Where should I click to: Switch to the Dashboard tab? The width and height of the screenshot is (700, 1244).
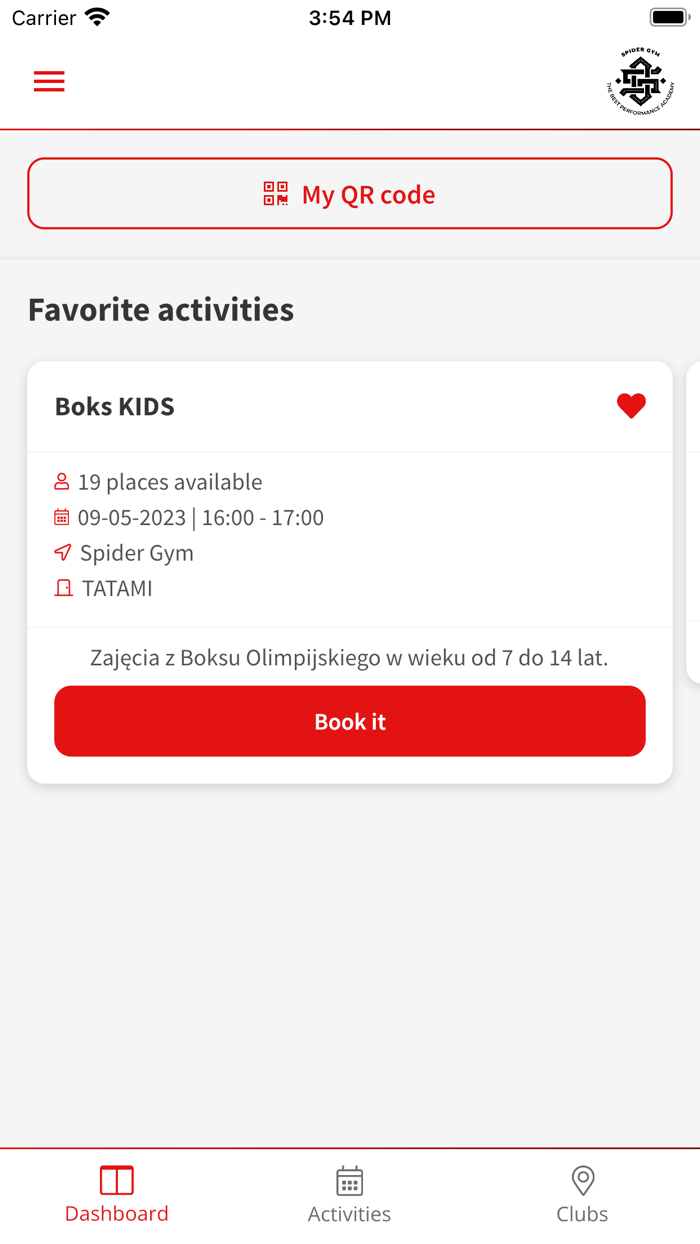117,1194
